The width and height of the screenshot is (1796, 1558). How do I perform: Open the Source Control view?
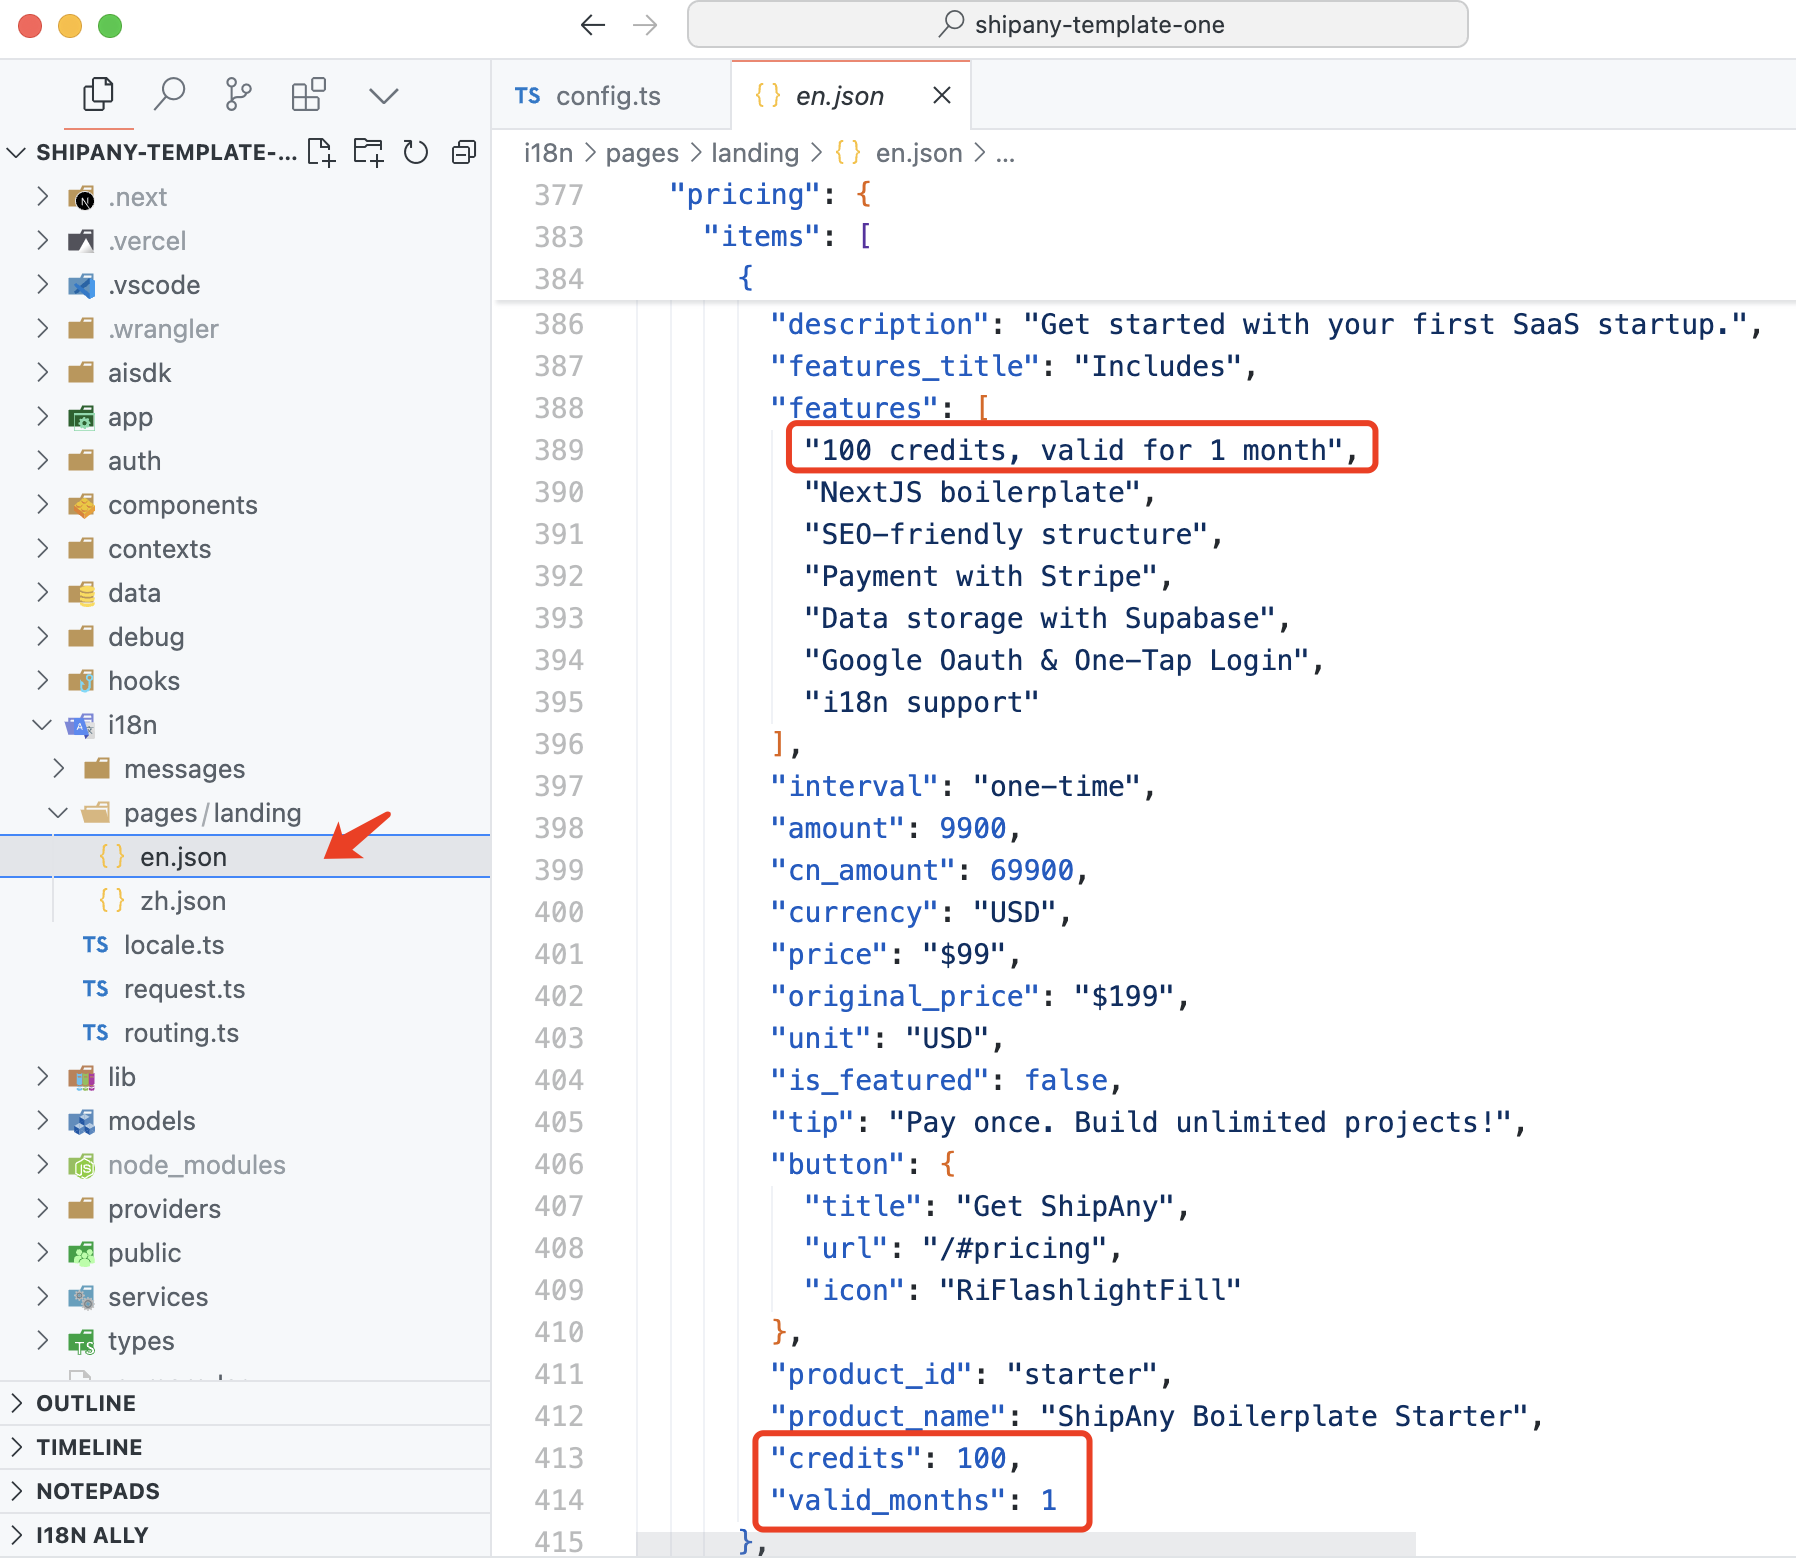238,95
